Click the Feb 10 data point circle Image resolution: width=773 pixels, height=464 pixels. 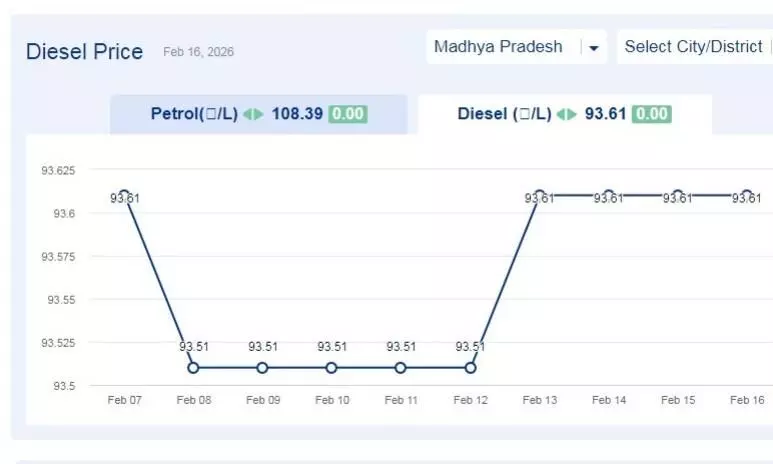[331, 368]
